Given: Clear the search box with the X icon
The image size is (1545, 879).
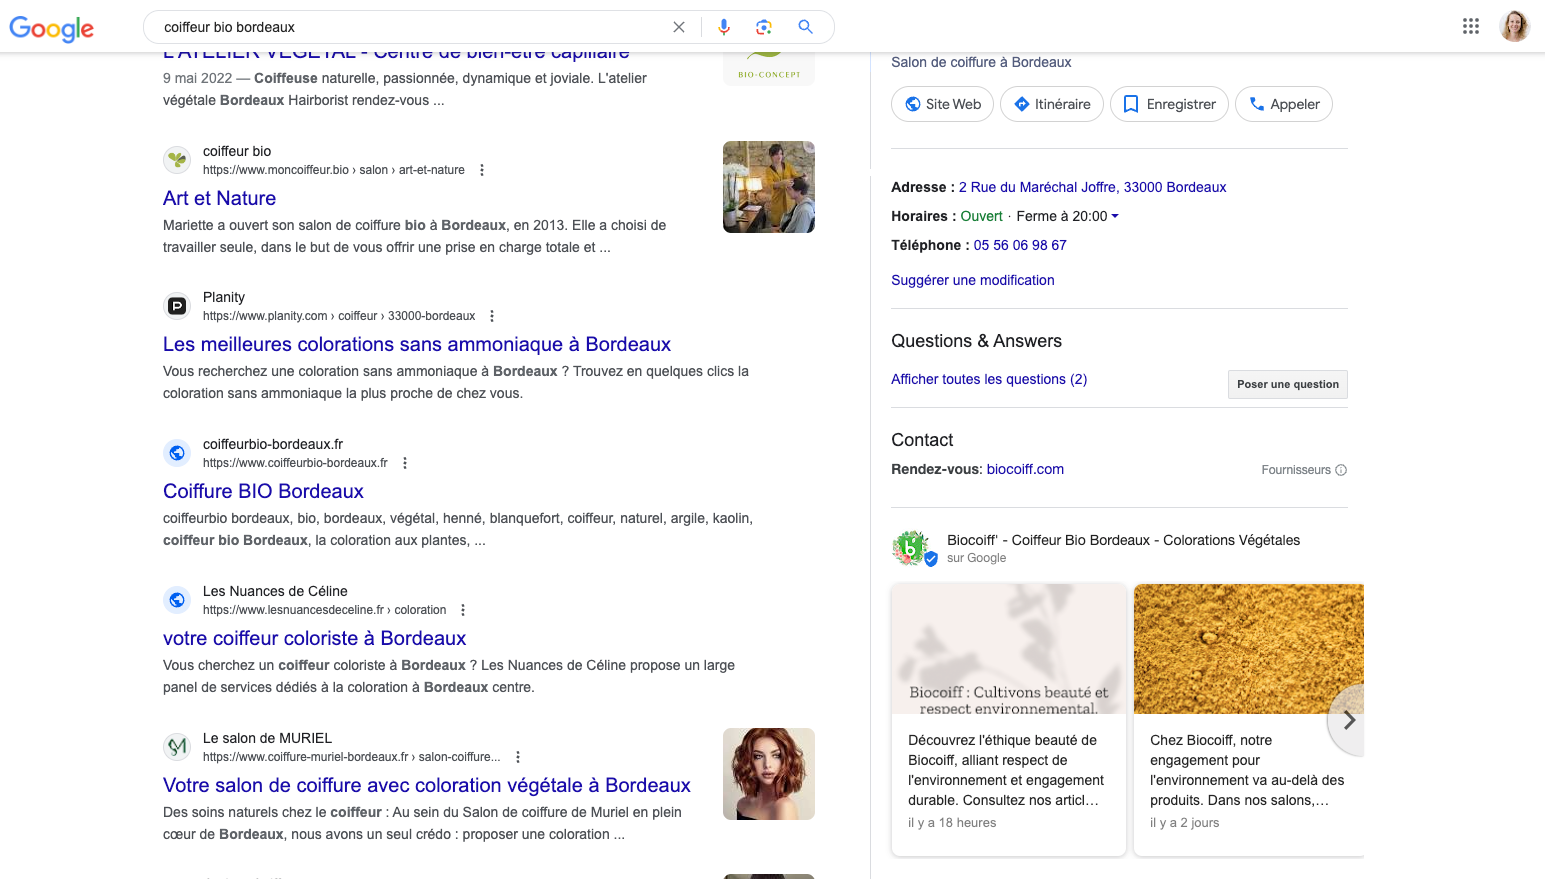Looking at the screenshot, I should click(679, 27).
